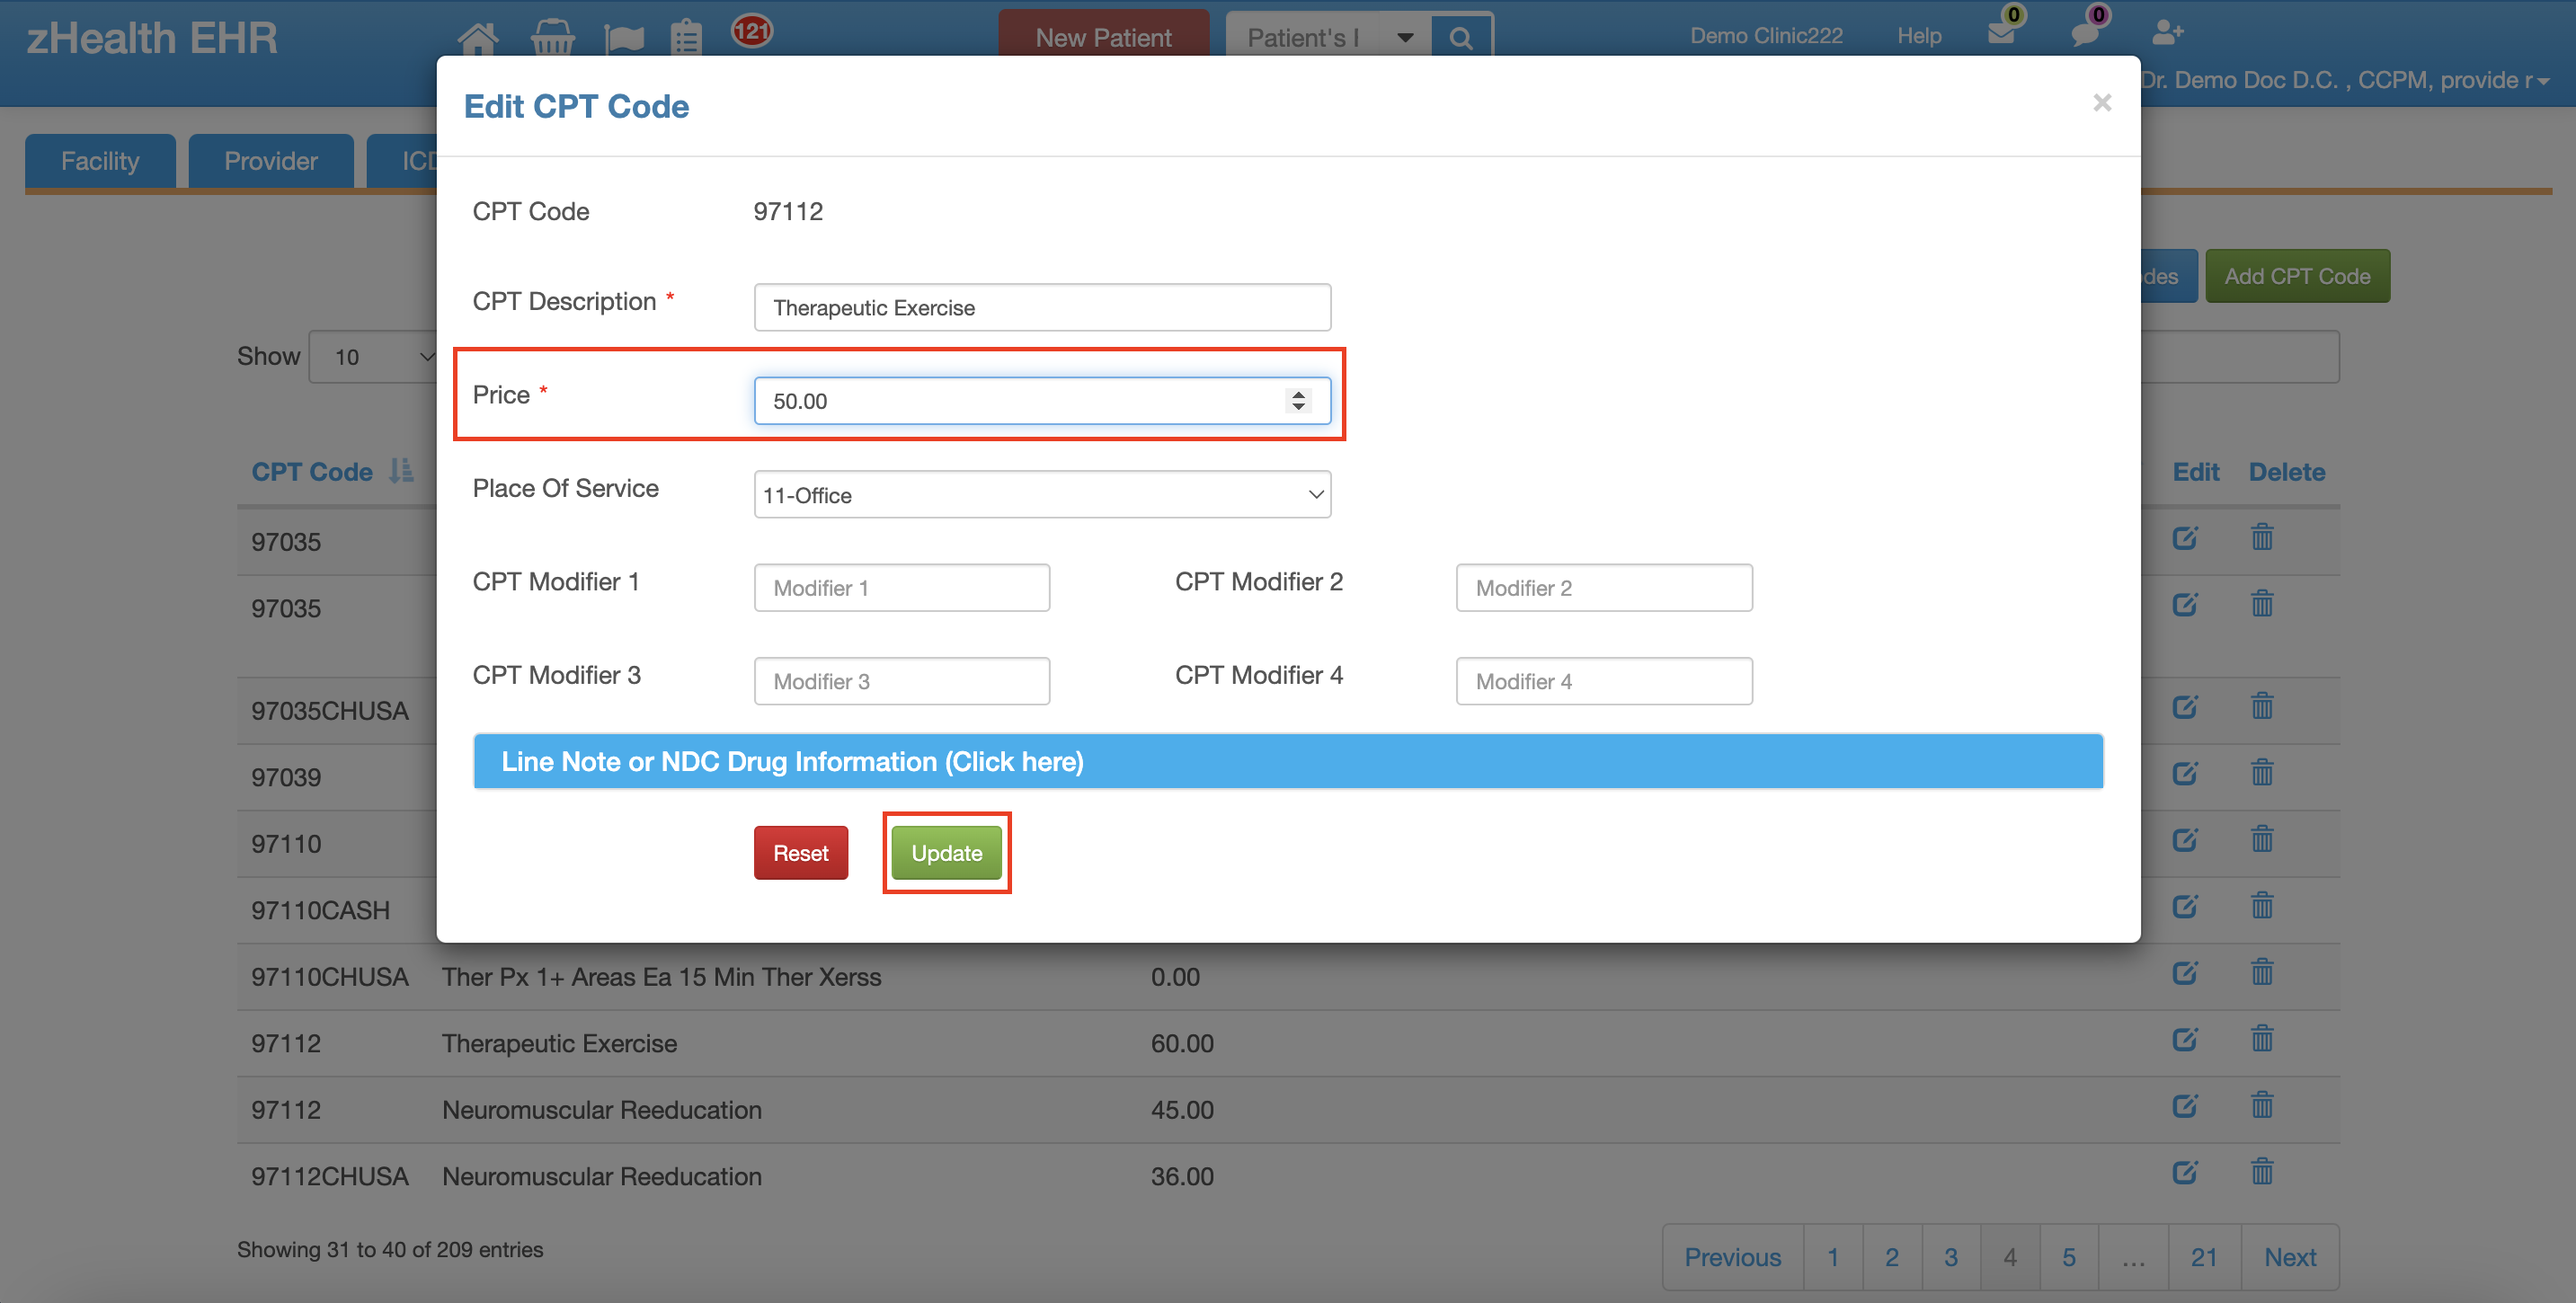Open the Place Of Service dropdown

tap(1042, 494)
